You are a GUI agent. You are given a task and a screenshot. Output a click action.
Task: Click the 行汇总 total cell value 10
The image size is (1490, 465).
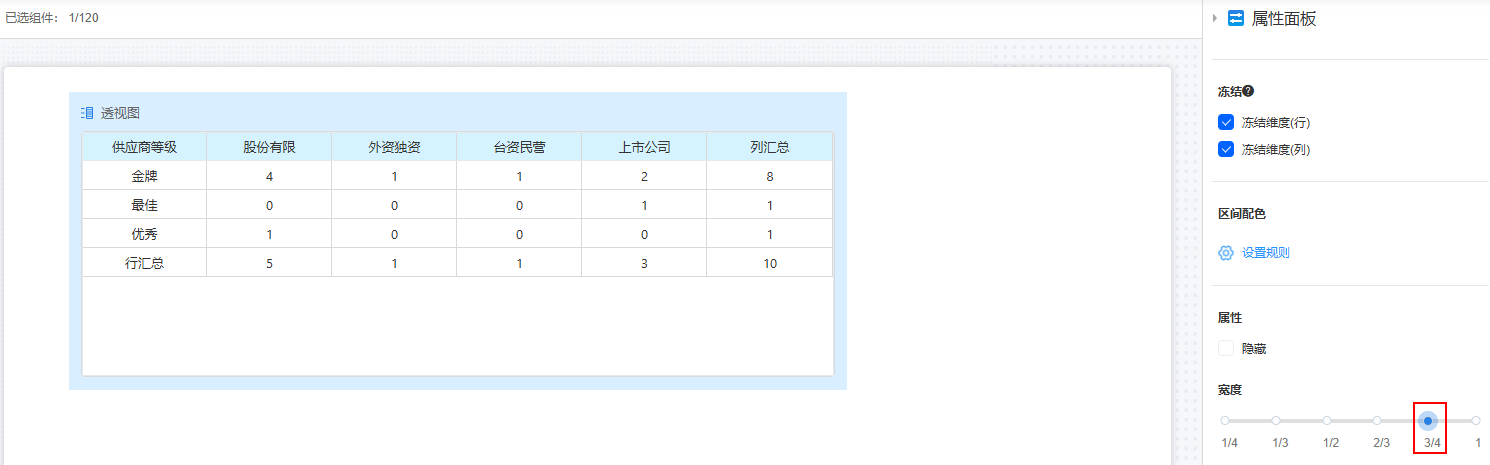click(769, 263)
